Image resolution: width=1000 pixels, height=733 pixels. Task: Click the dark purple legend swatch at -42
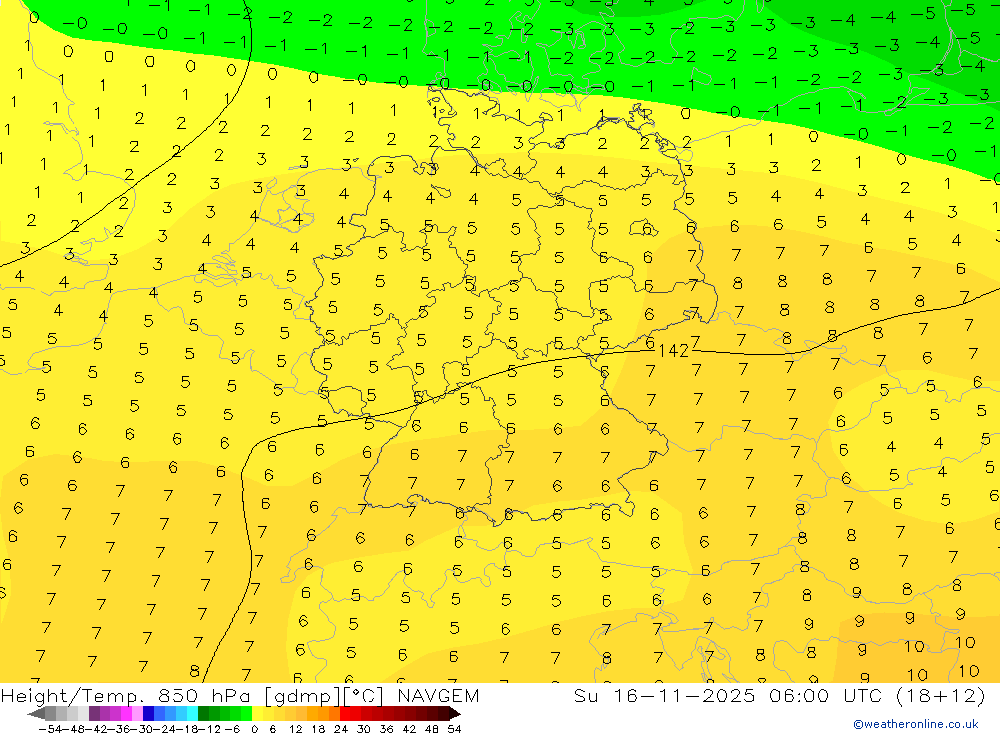94,714
